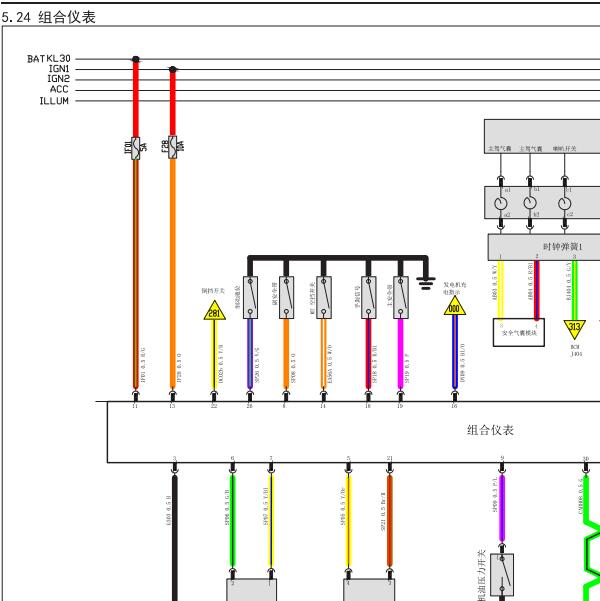This screenshot has height=601, width=600.
Task: Click the b1 clock spring coil symbol
Action: click(530, 203)
